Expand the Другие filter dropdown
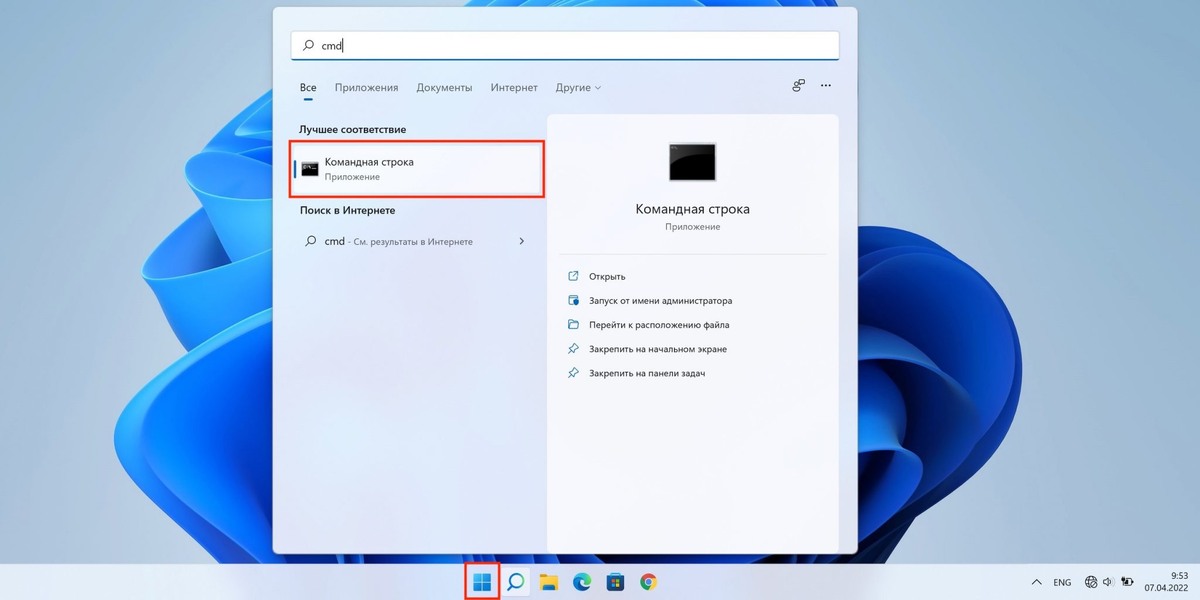 tap(578, 88)
